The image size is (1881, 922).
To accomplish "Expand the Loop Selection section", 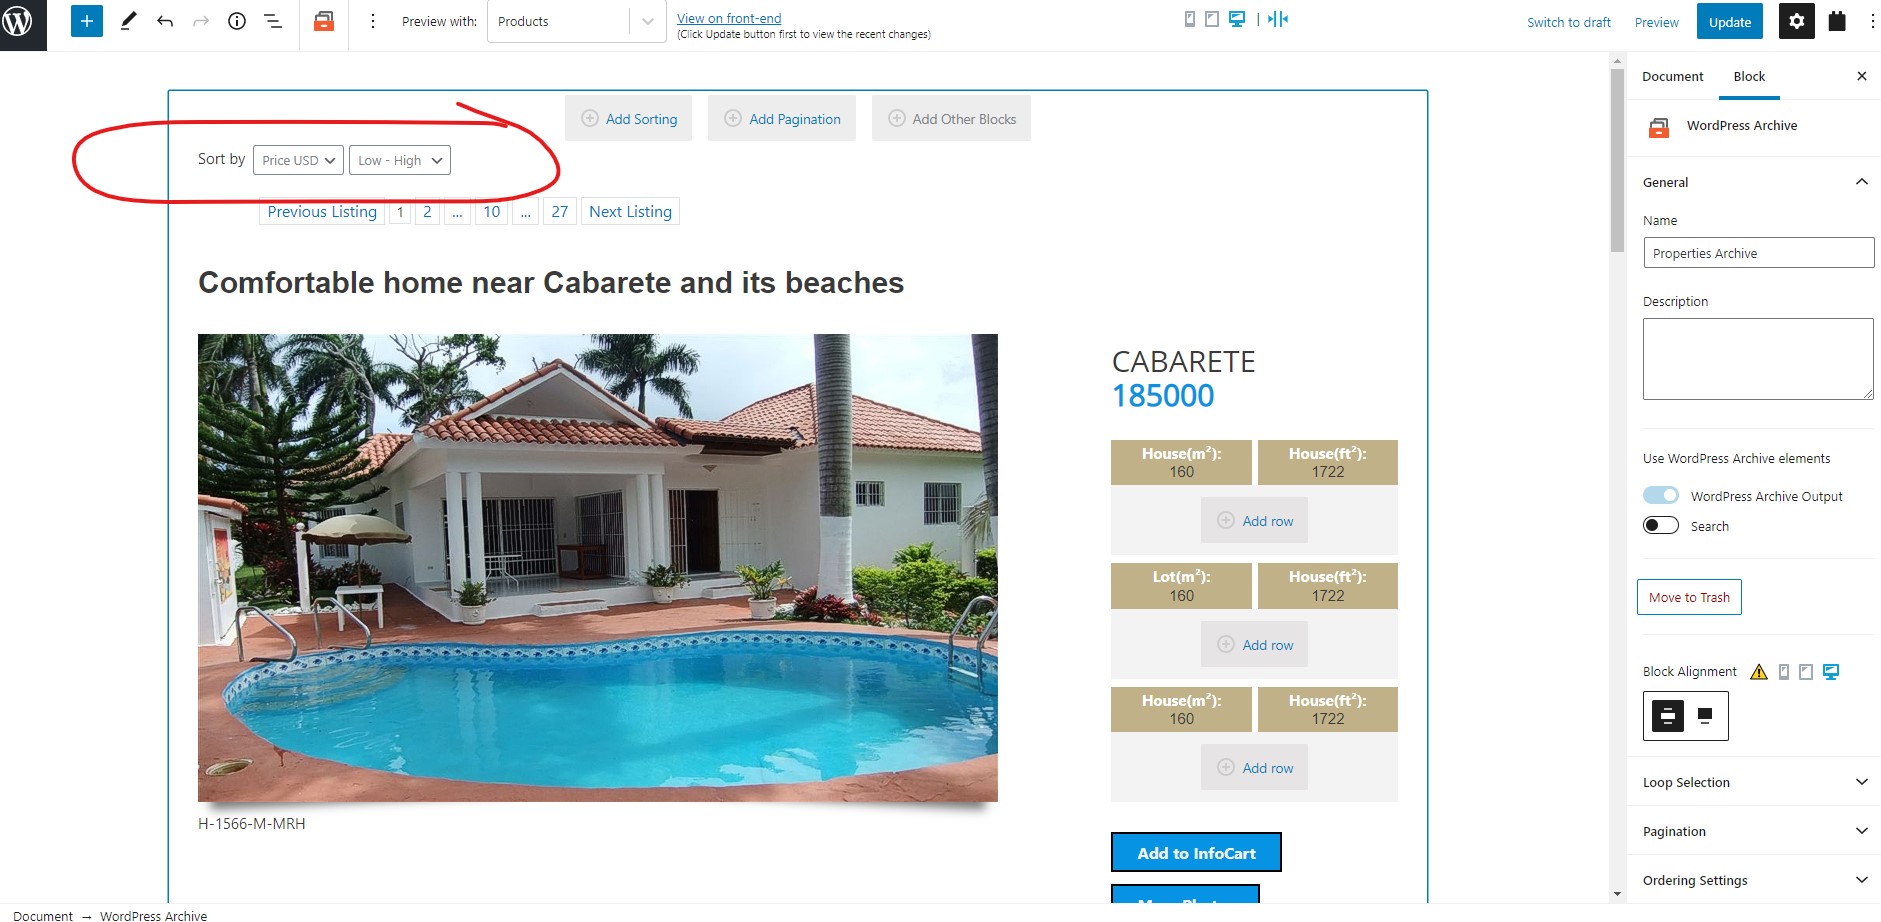I will tap(1755, 782).
